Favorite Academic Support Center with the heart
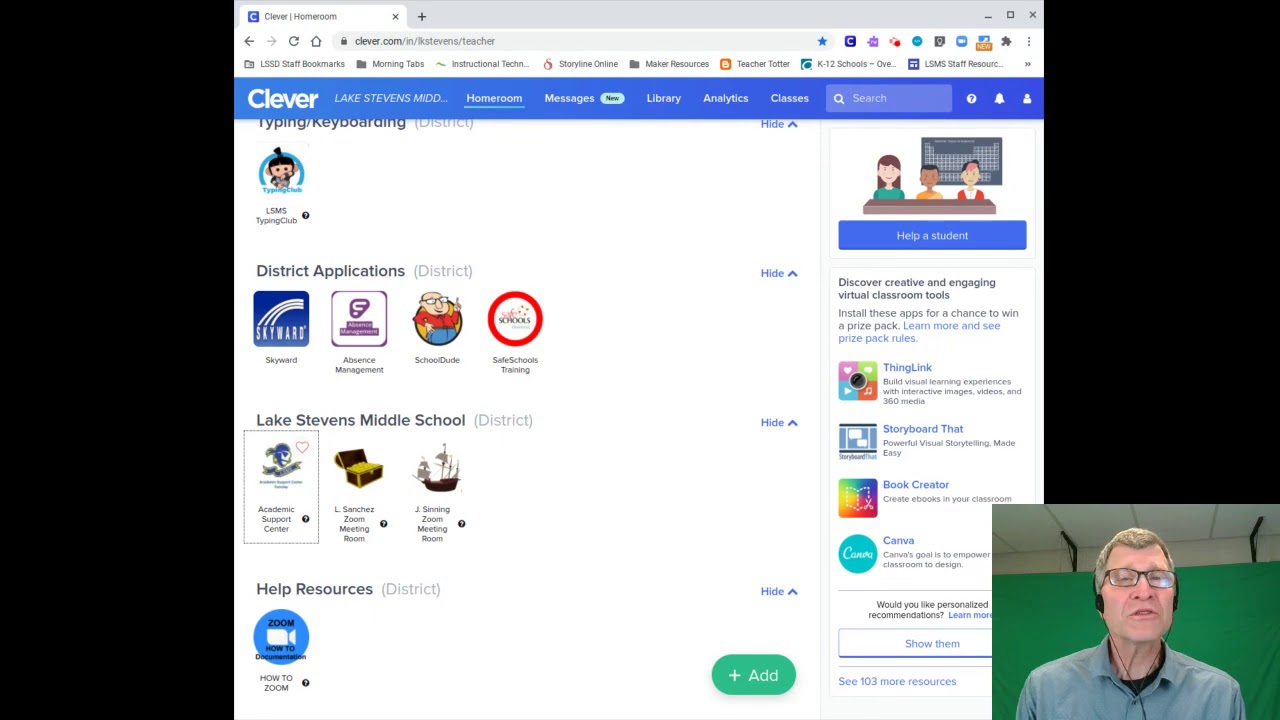This screenshot has width=1280, height=720. coord(302,447)
